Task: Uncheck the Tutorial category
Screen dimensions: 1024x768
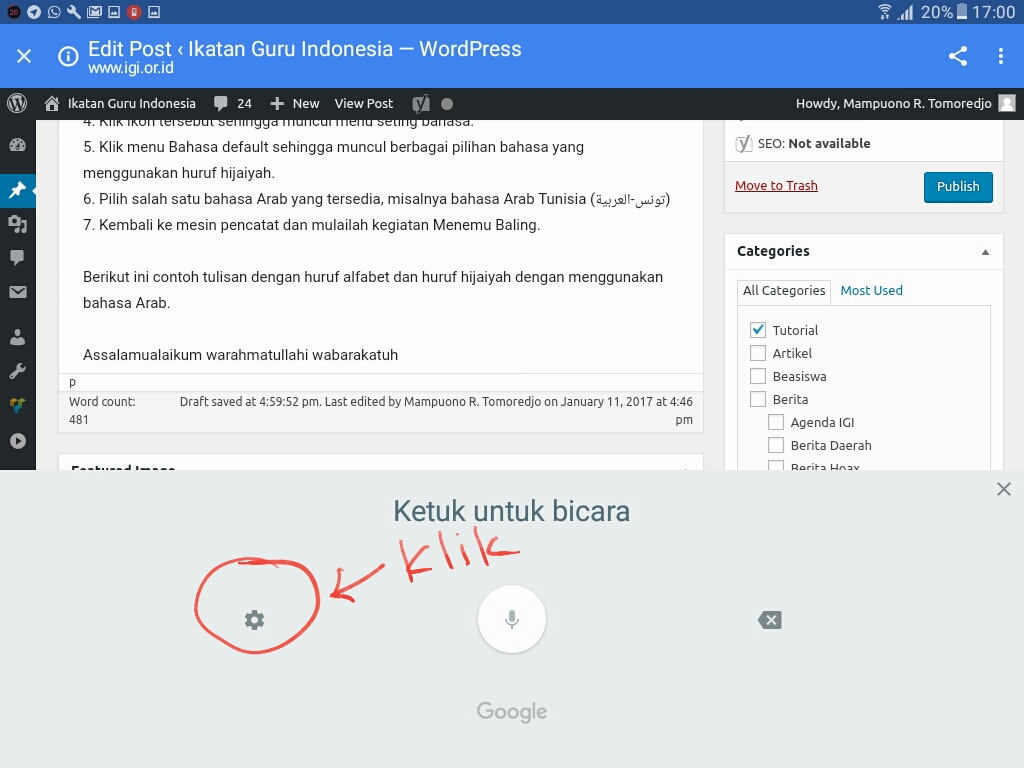Action: [758, 330]
